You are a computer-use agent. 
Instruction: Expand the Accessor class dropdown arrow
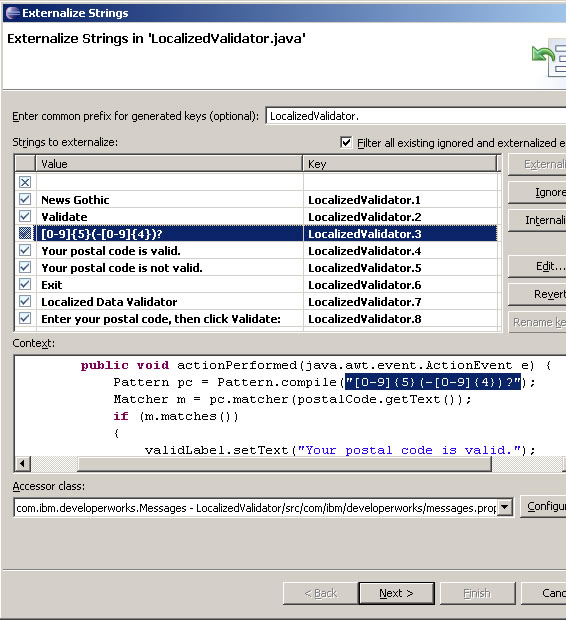click(x=505, y=507)
